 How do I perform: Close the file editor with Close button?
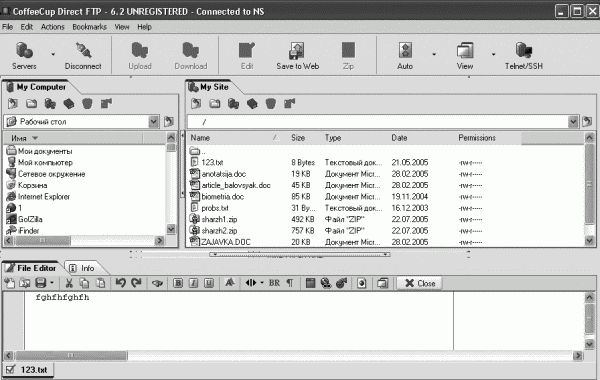(x=420, y=283)
